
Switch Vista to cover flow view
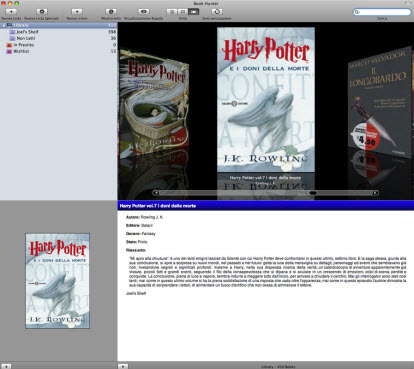pos(194,12)
